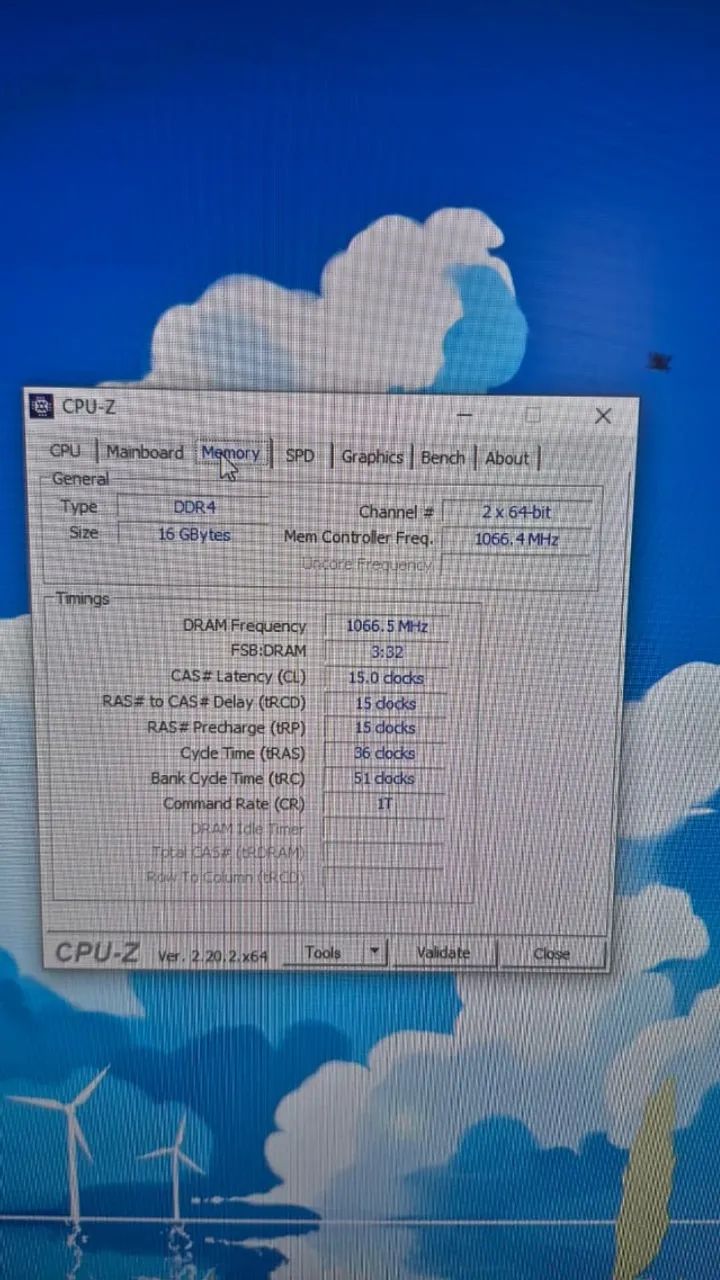The width and height of the screenshot is (720, 1280).
Task: Click the Ver. 2.20.2.x64 version text
Action: click(x=213, y=956)
